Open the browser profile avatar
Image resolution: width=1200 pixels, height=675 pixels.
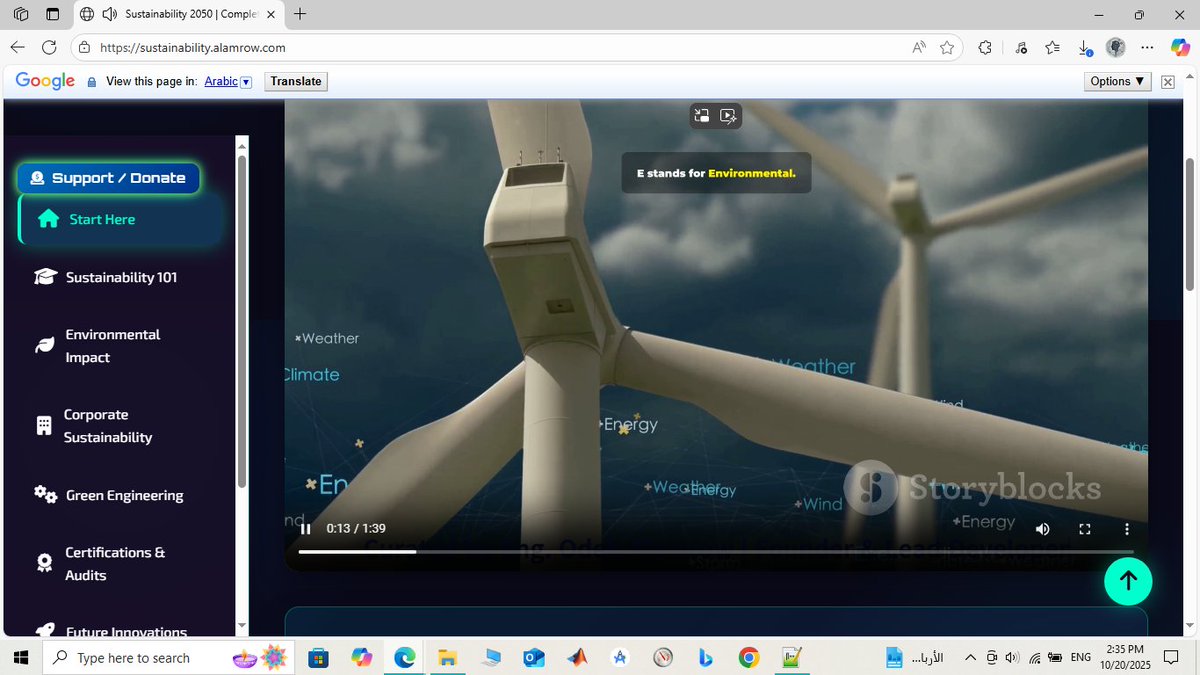tap(1116, 47)
